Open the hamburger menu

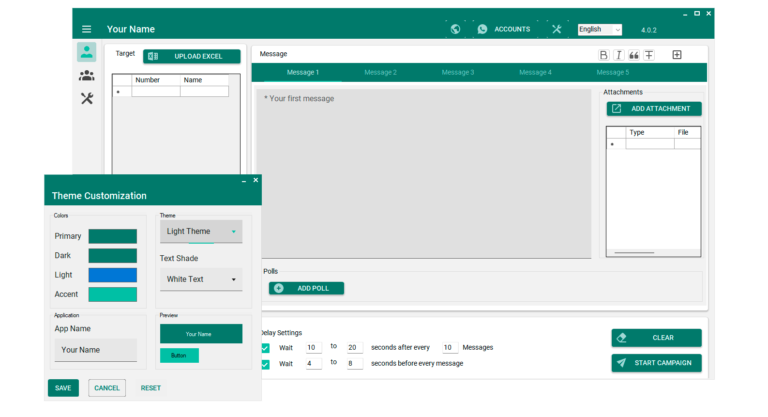click(87, 29)
